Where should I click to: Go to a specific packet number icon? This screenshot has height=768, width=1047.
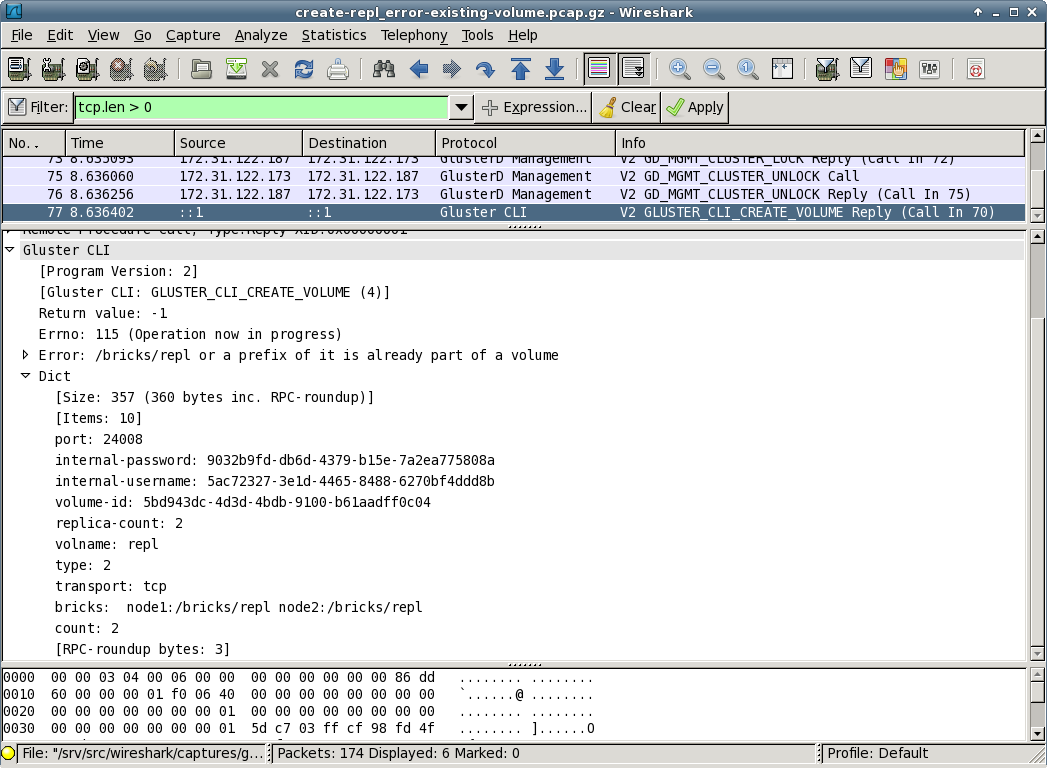click(485, 69)
